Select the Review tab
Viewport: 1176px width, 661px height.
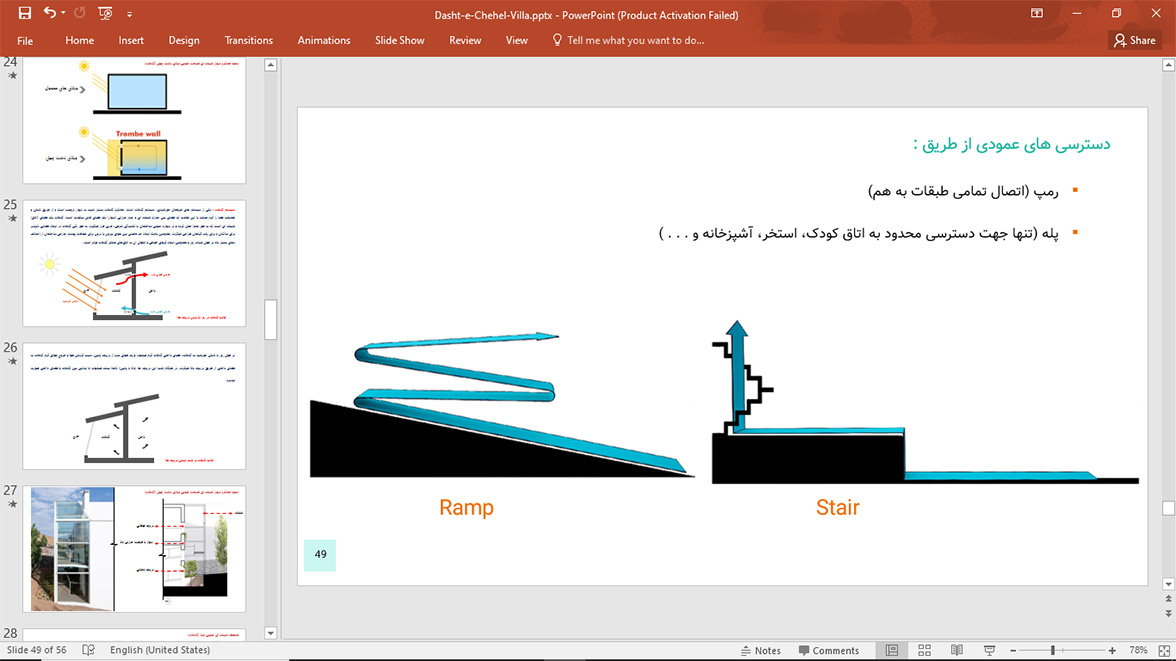pyautogui.click(x=465, y=41)
